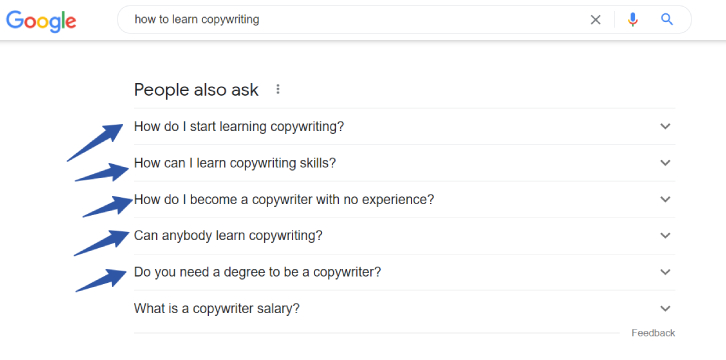
Task: Click into the search field text
Action: click(197, 19)
